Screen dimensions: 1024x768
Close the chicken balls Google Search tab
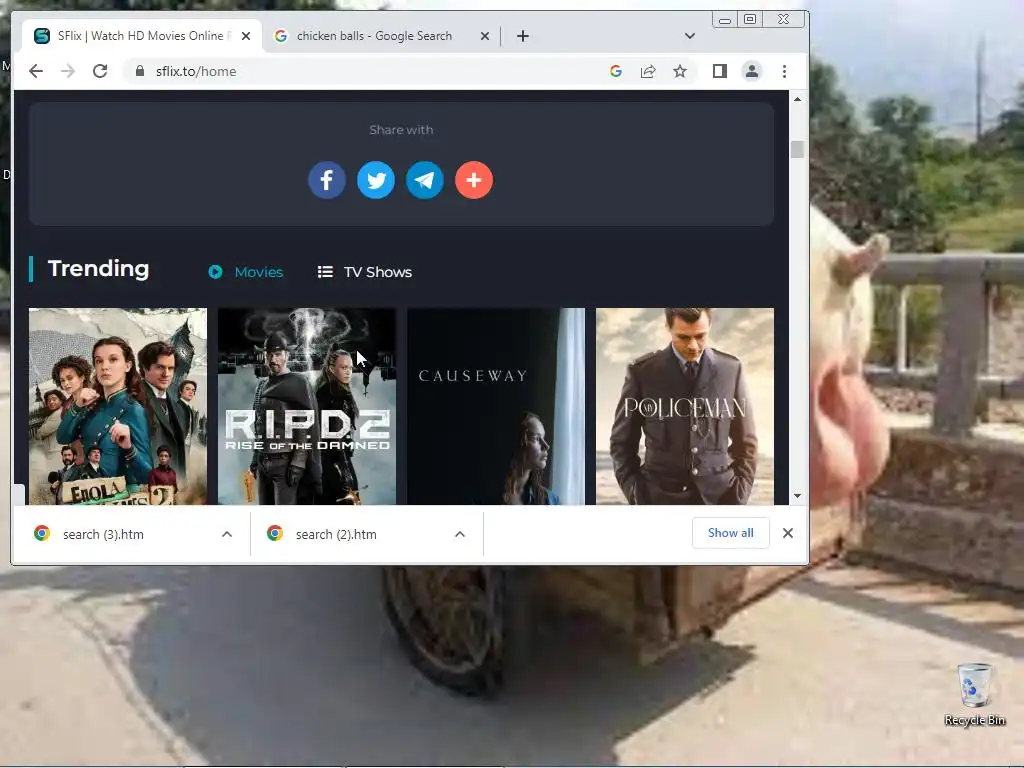coord(485,36)
